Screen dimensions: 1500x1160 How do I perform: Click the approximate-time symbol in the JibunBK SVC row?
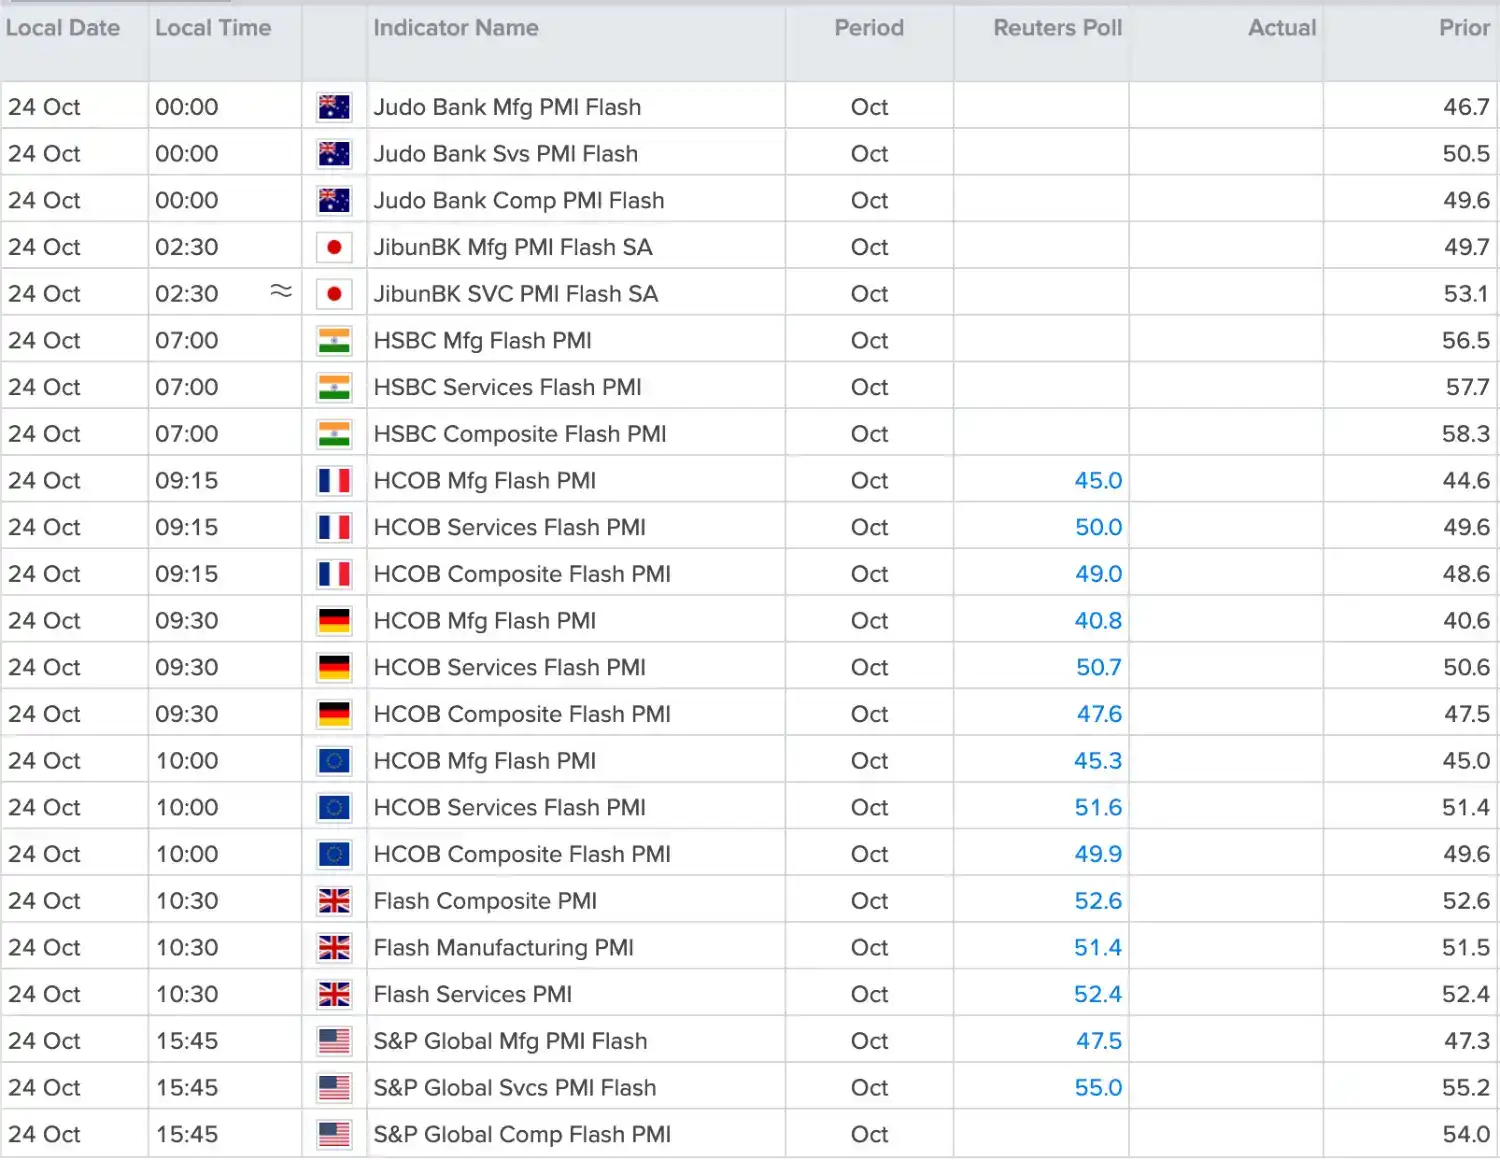pyautogui.click(x=281, y=291)
